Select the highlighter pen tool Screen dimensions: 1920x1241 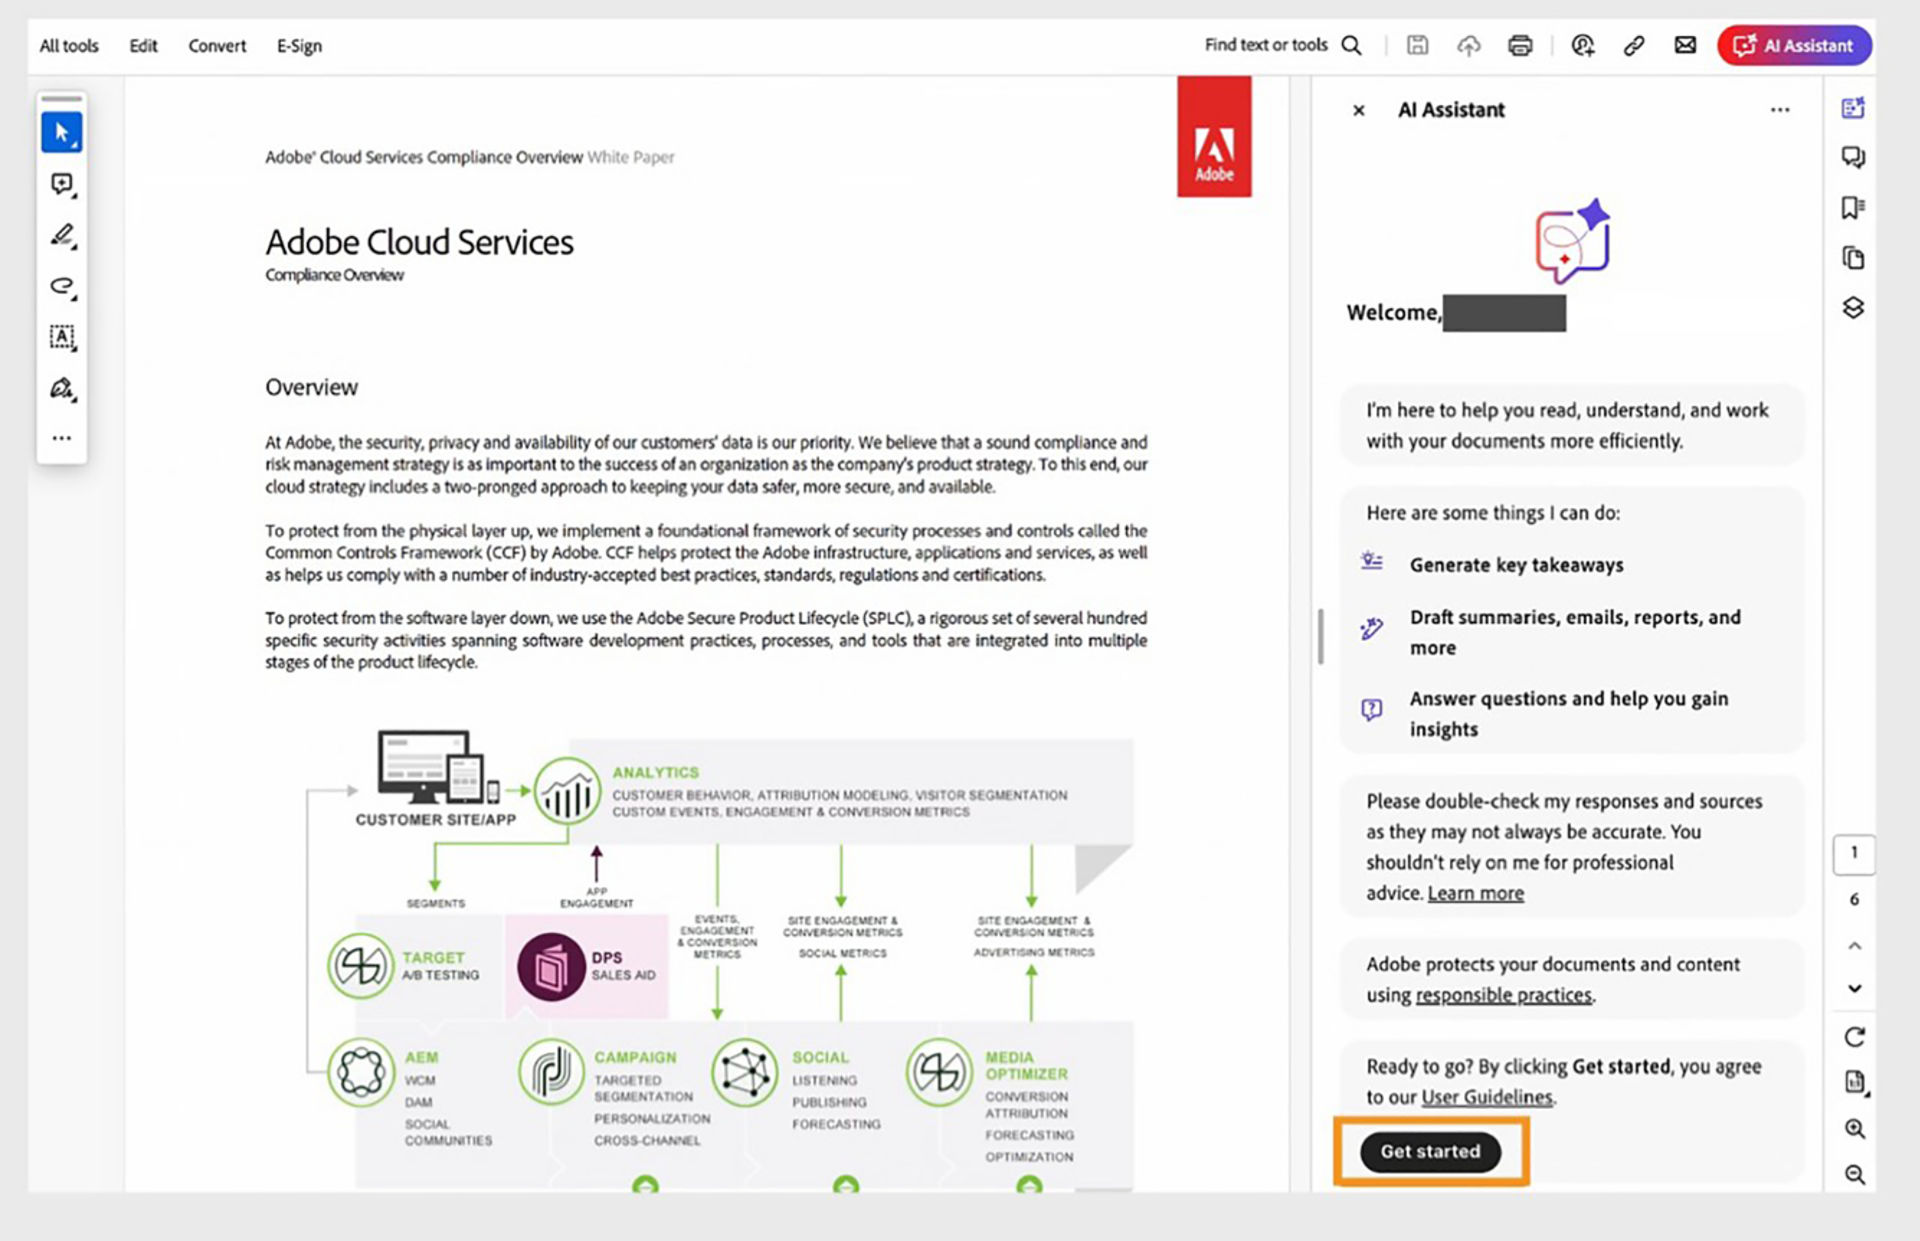point(62,235)
